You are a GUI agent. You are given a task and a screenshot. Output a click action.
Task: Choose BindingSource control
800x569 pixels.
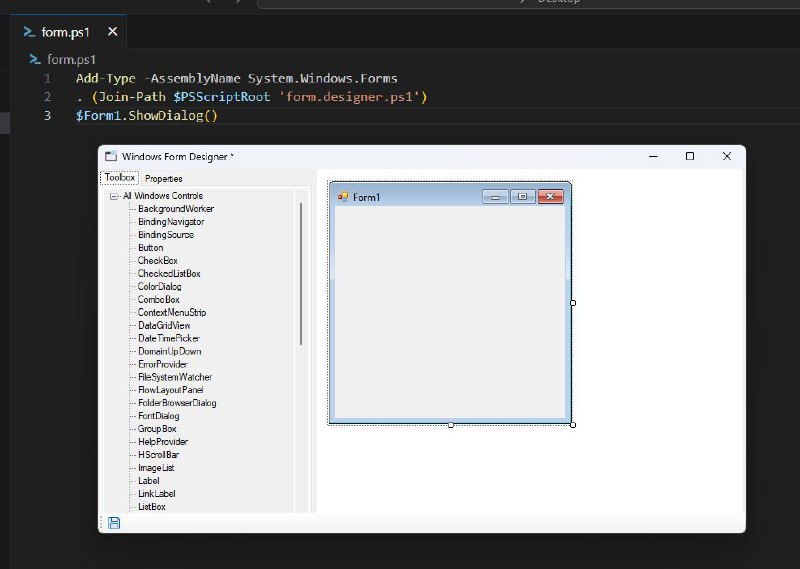coord(166,235)
